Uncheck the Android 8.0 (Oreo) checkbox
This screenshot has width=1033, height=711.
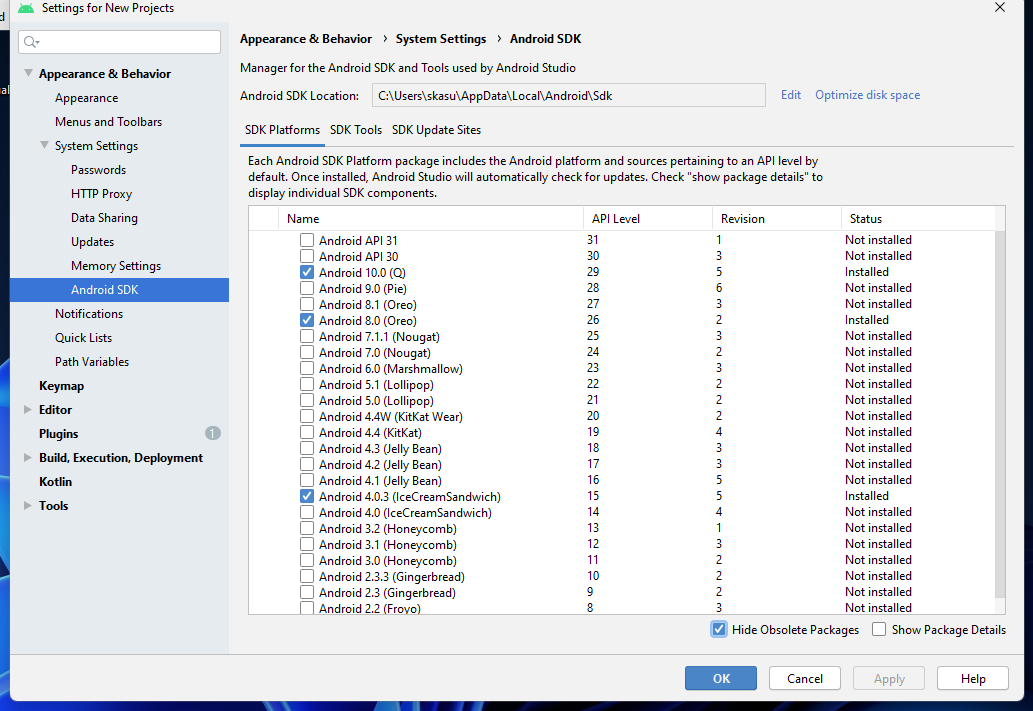tap(307, 320)
